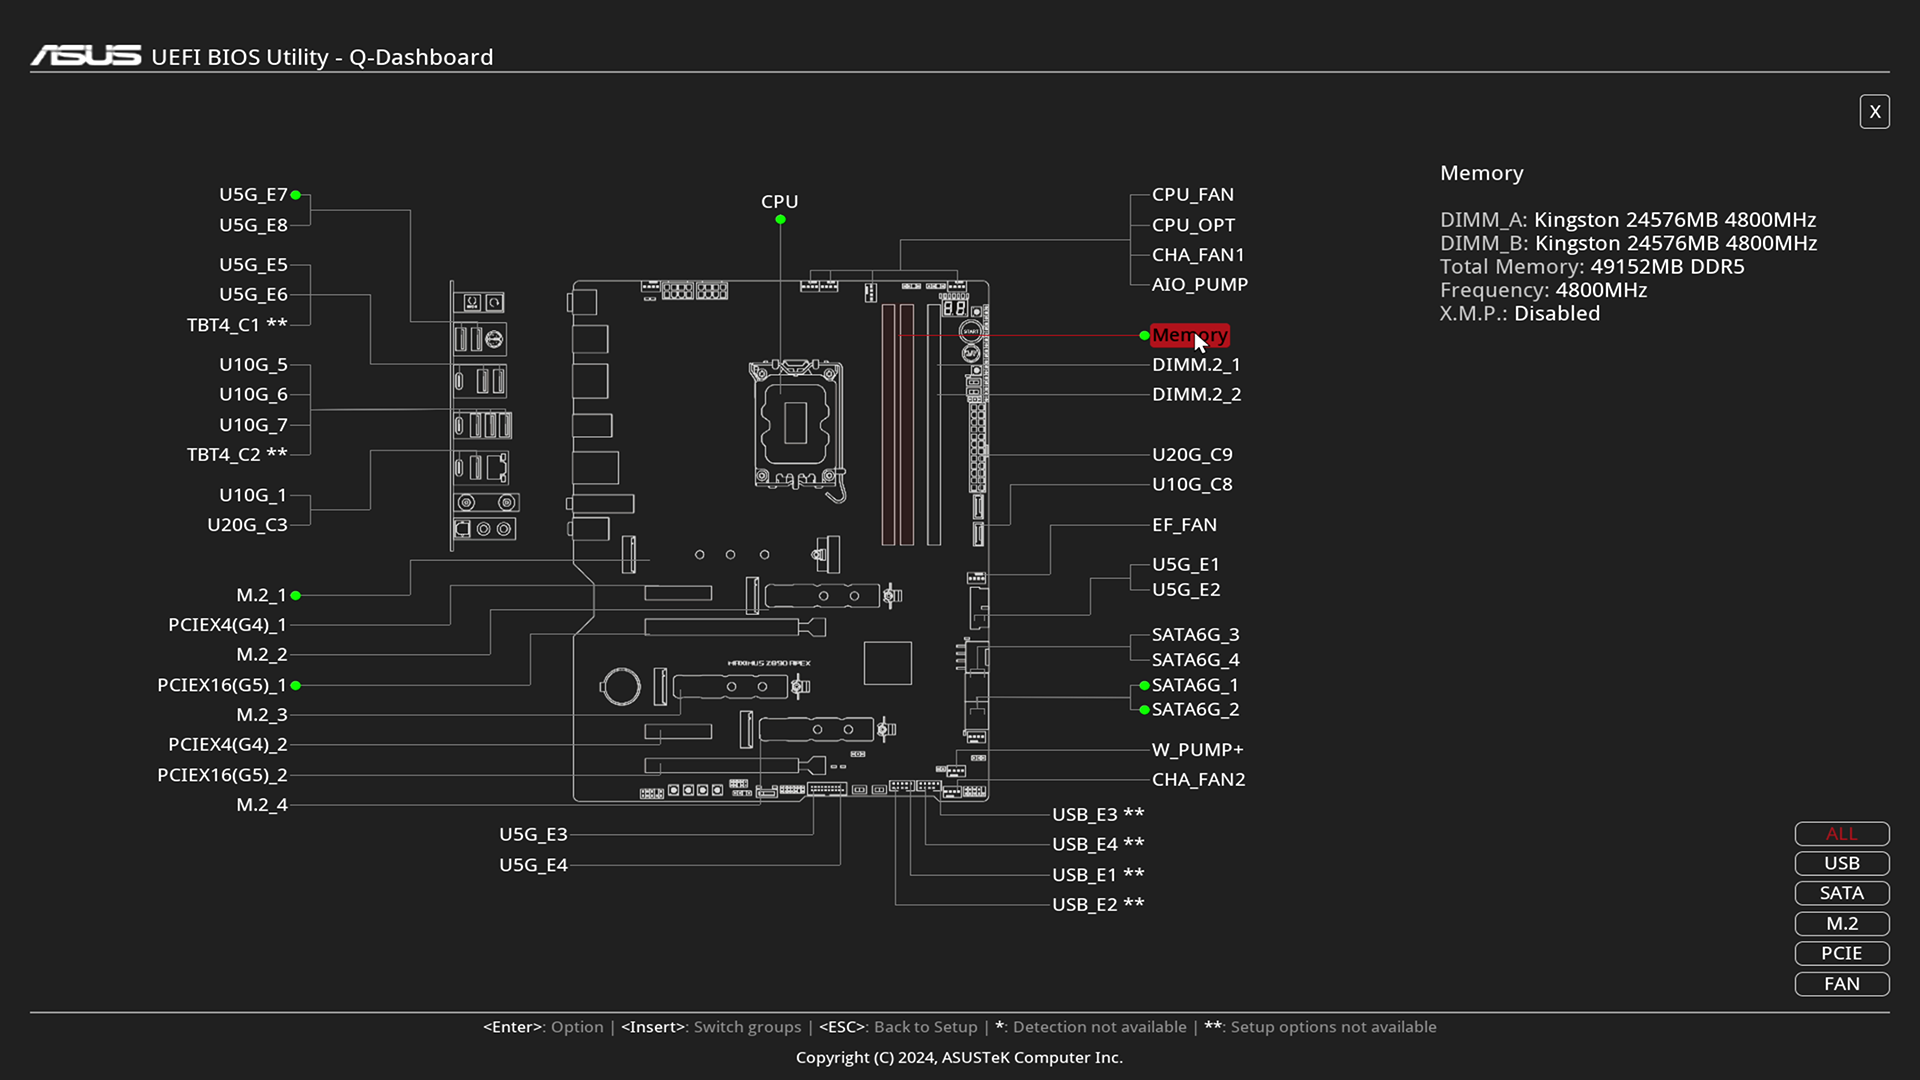The image size is (1920, 1080).
Task: Filter by the USB group
Action: [x=1841, y=864]
